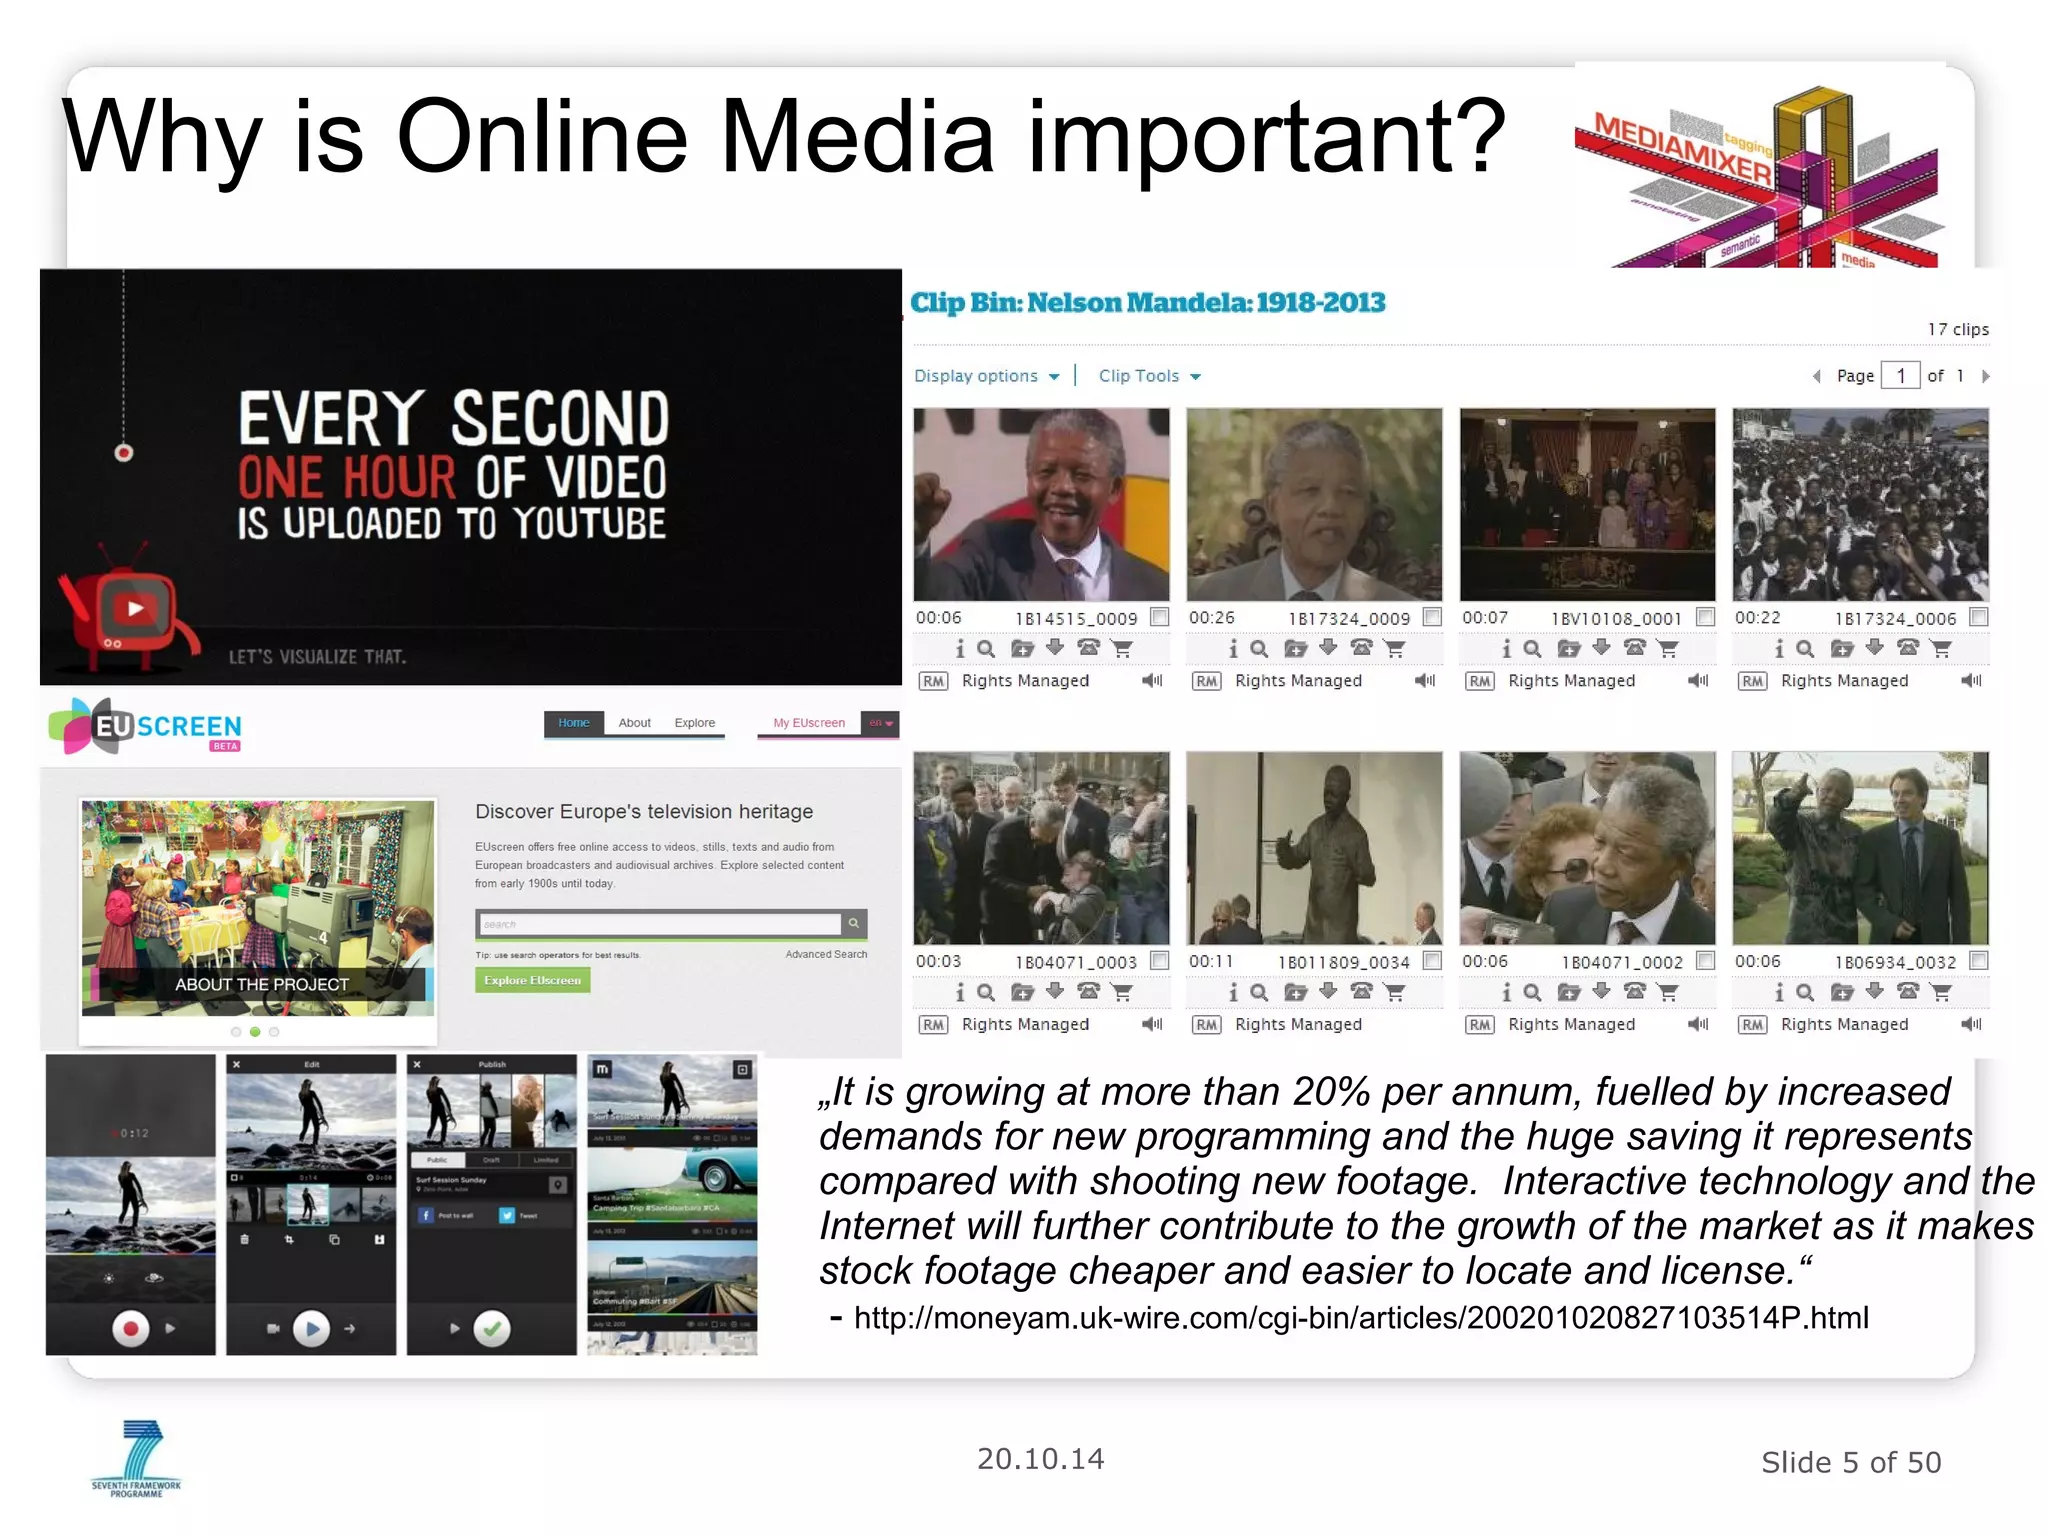This screenshot has width=2048, height=1536.
Task: Select the crop tool in the Edit screen
Action: pyautogui.click(x=289, y=1239)
